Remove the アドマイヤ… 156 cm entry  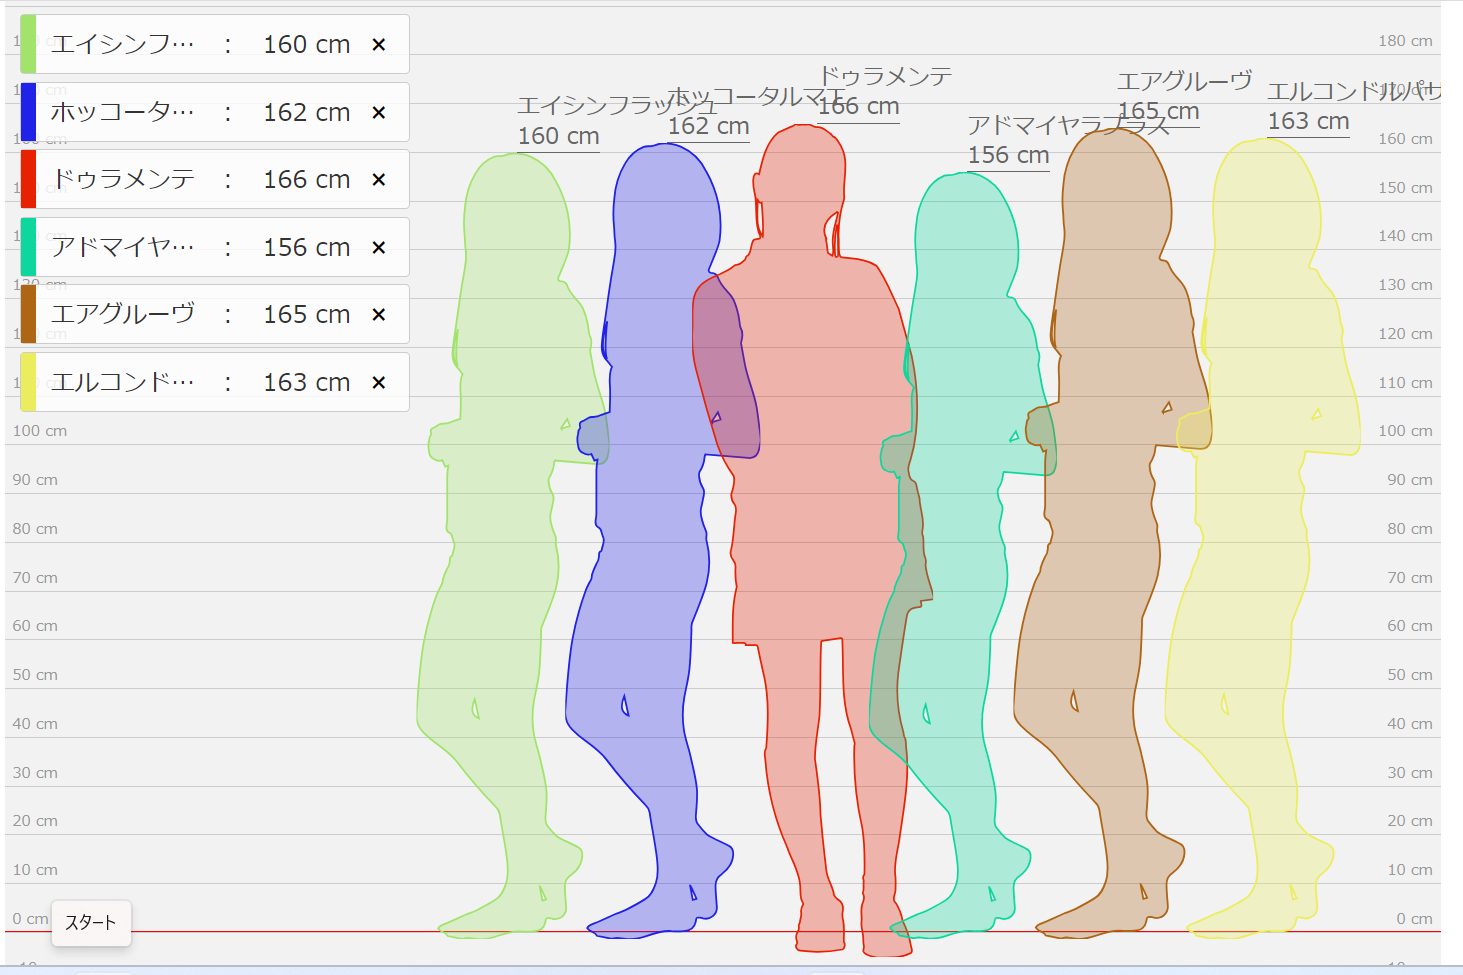379,247
